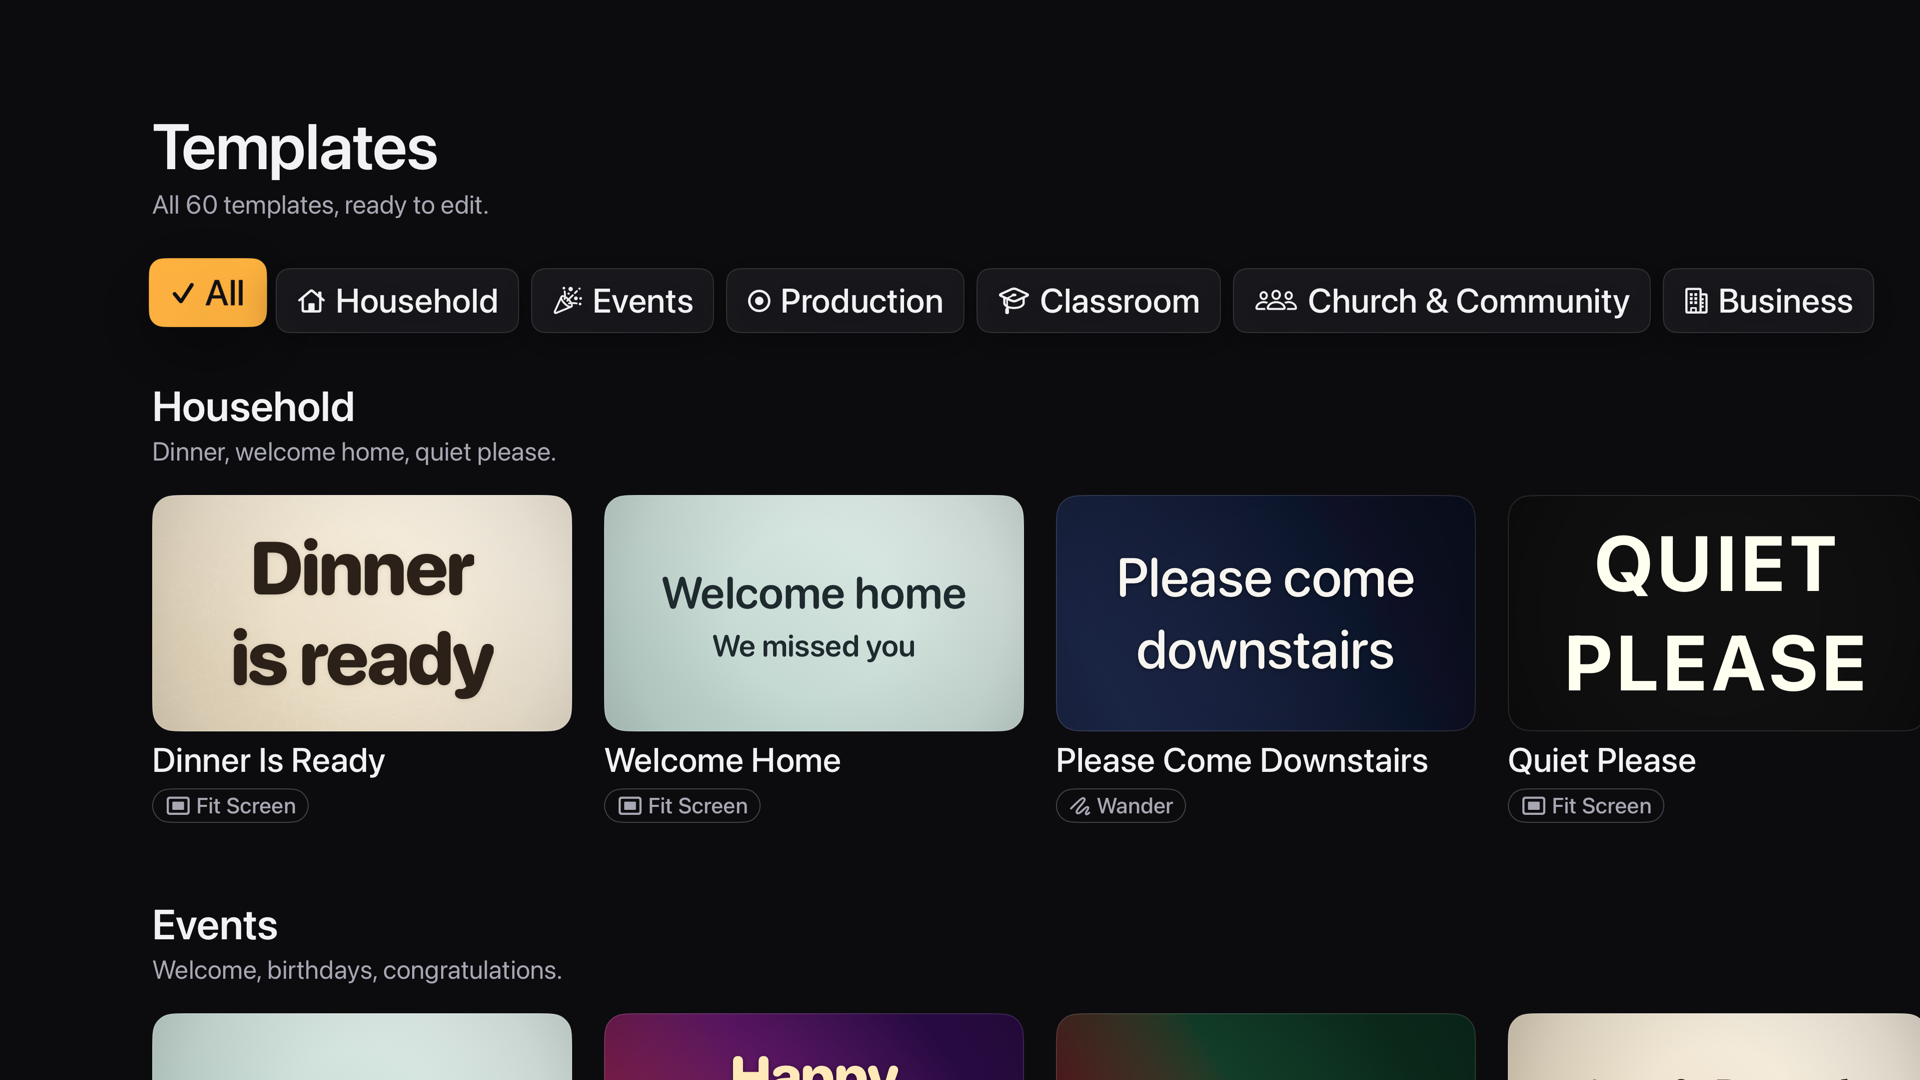The height and width of the screenshot is (1080, 1920).
Task: Select the Church & Community filter
Action: pos(1441,301)
